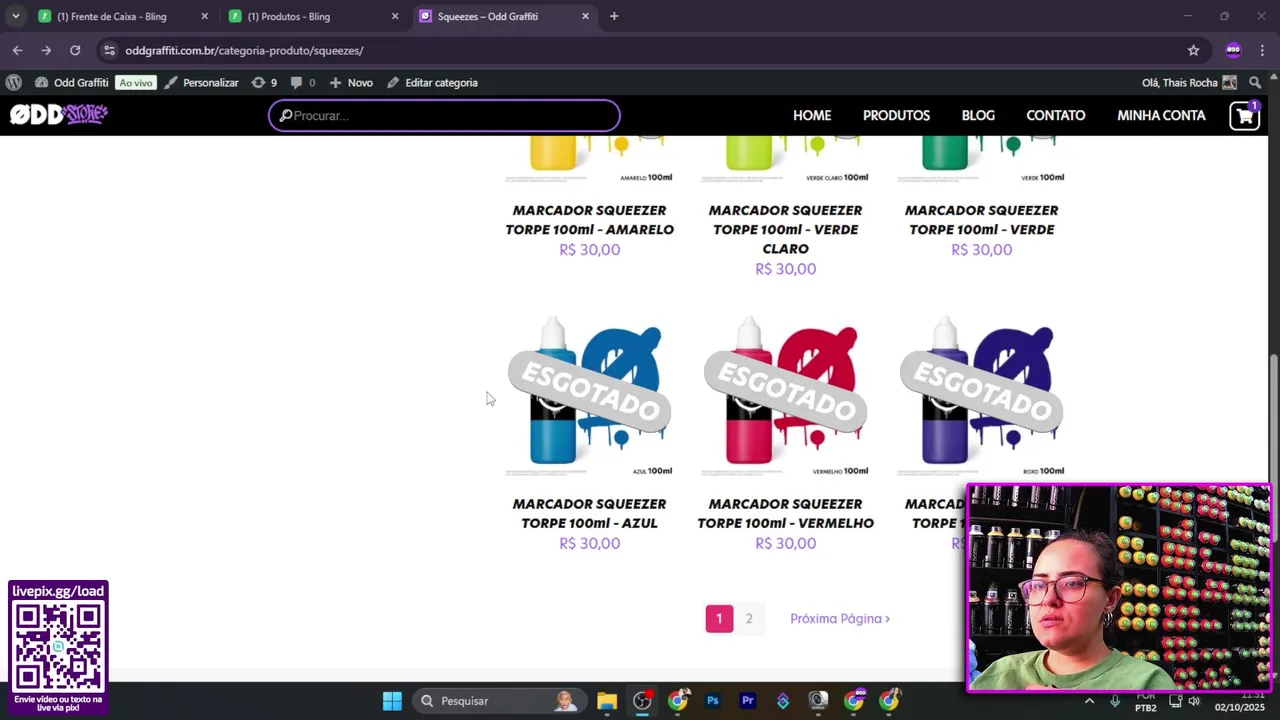Click the ODD Store logo
Viewport: 1280px width, 720px height.
point(58,115)
